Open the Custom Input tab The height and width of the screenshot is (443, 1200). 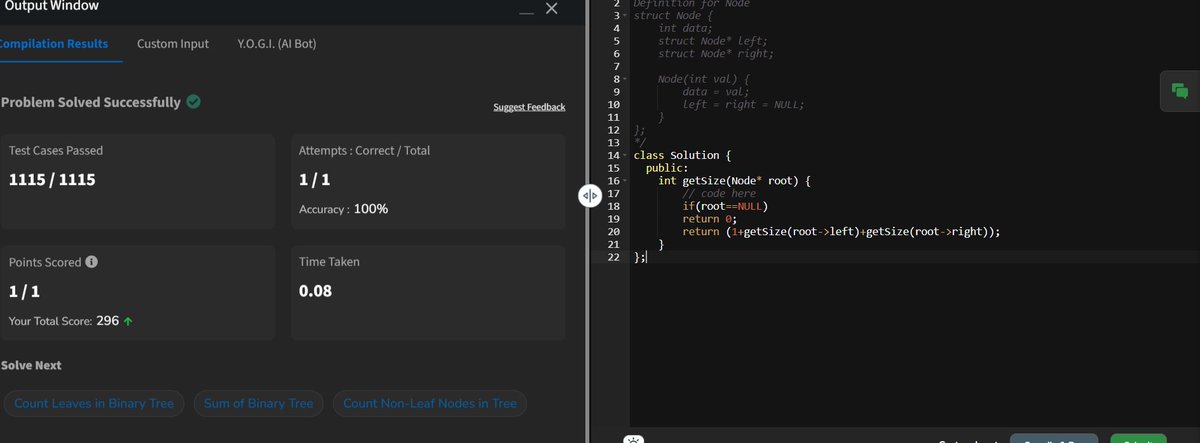[173, 44]
